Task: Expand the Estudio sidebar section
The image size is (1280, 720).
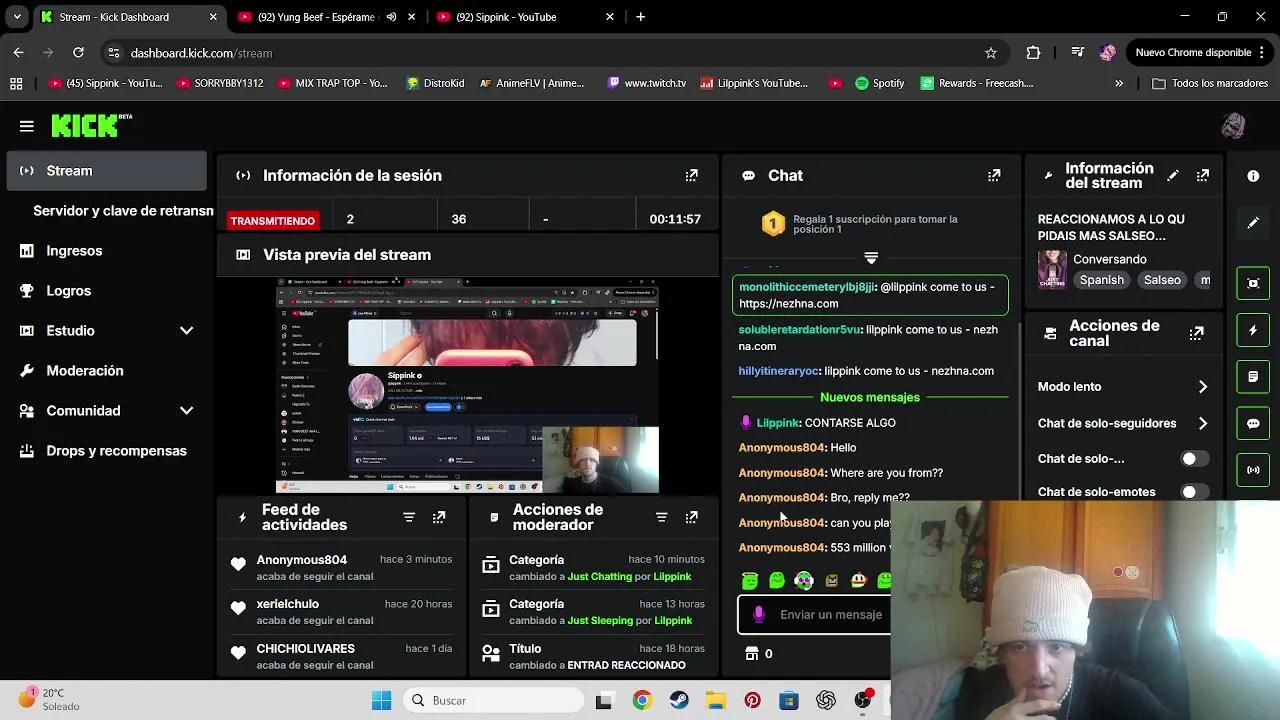Action: (186, 330)
